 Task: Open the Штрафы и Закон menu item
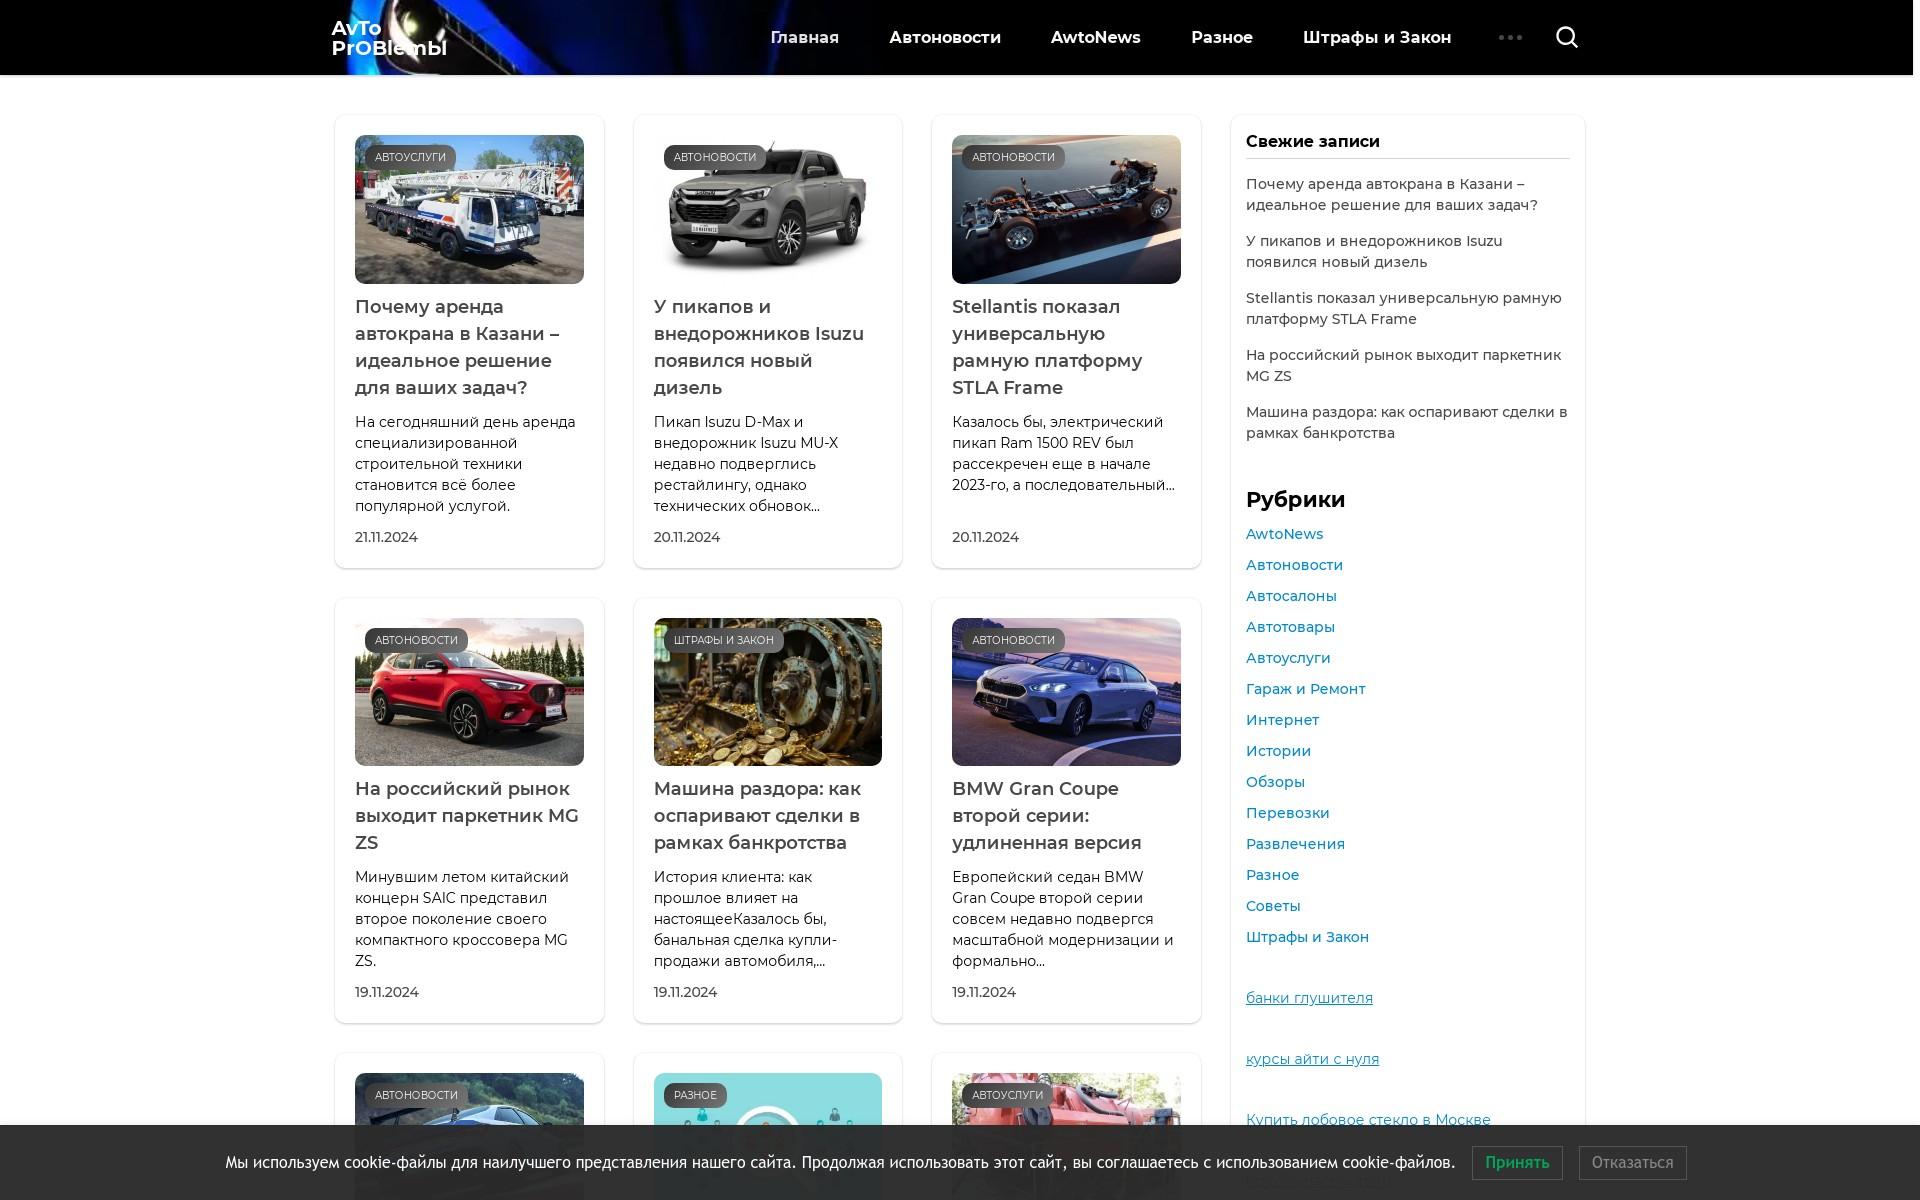click(x=1376, y=38)
